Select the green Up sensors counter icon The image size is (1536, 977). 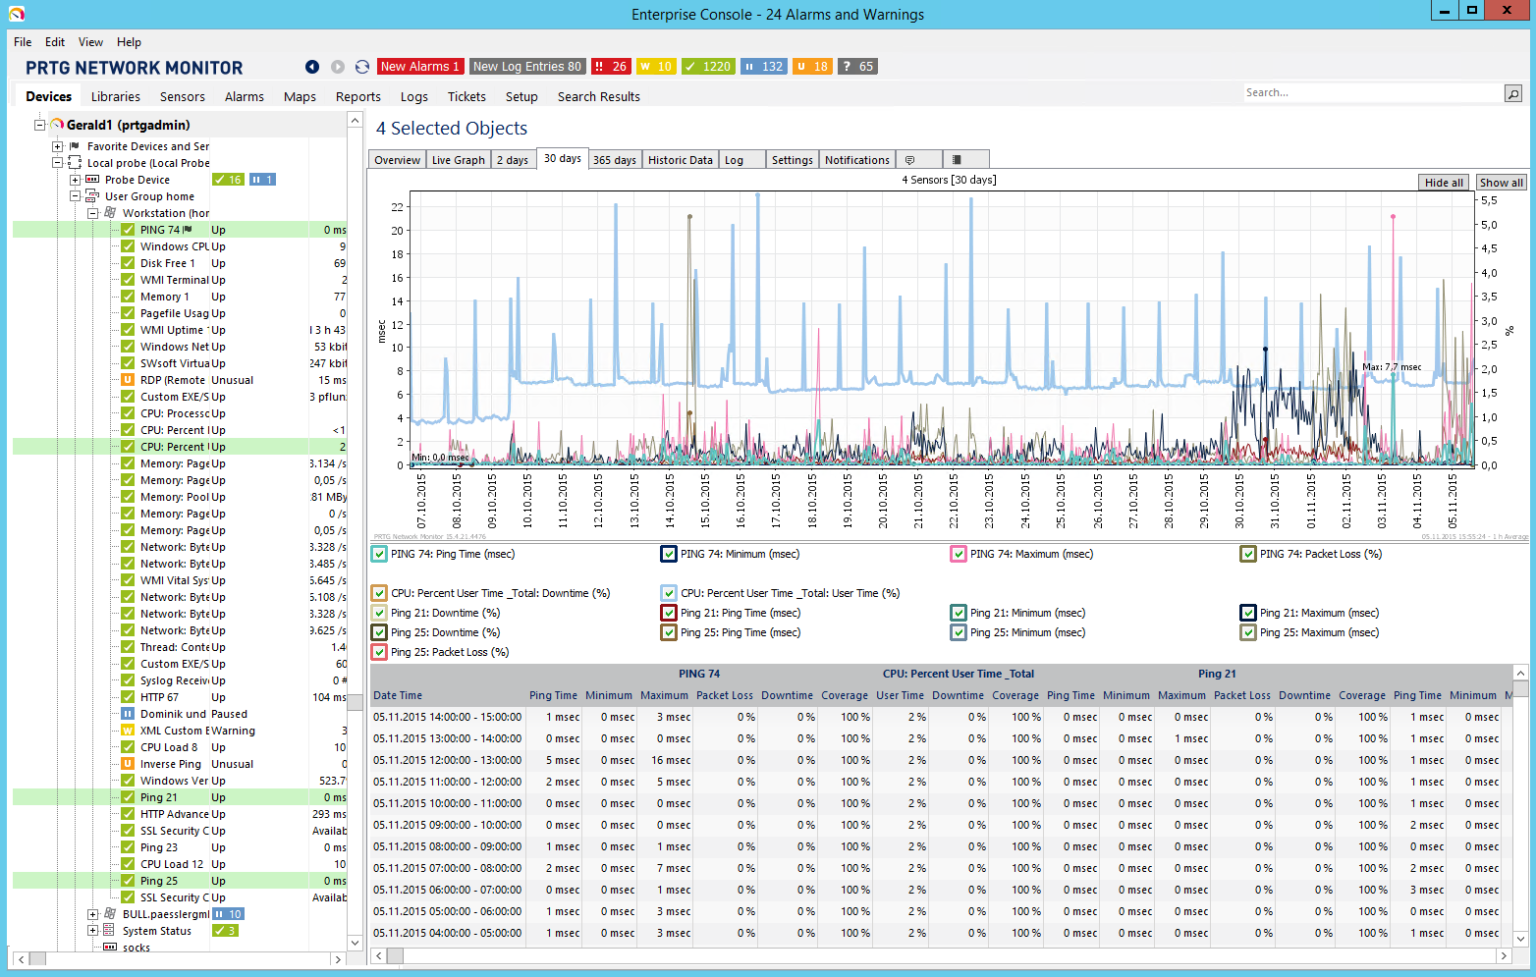click(x=709, y=66)
